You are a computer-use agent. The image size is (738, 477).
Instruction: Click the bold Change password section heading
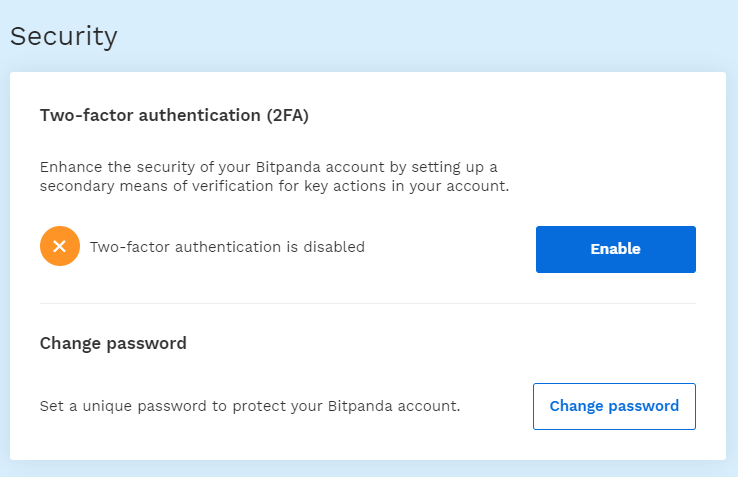113,343
